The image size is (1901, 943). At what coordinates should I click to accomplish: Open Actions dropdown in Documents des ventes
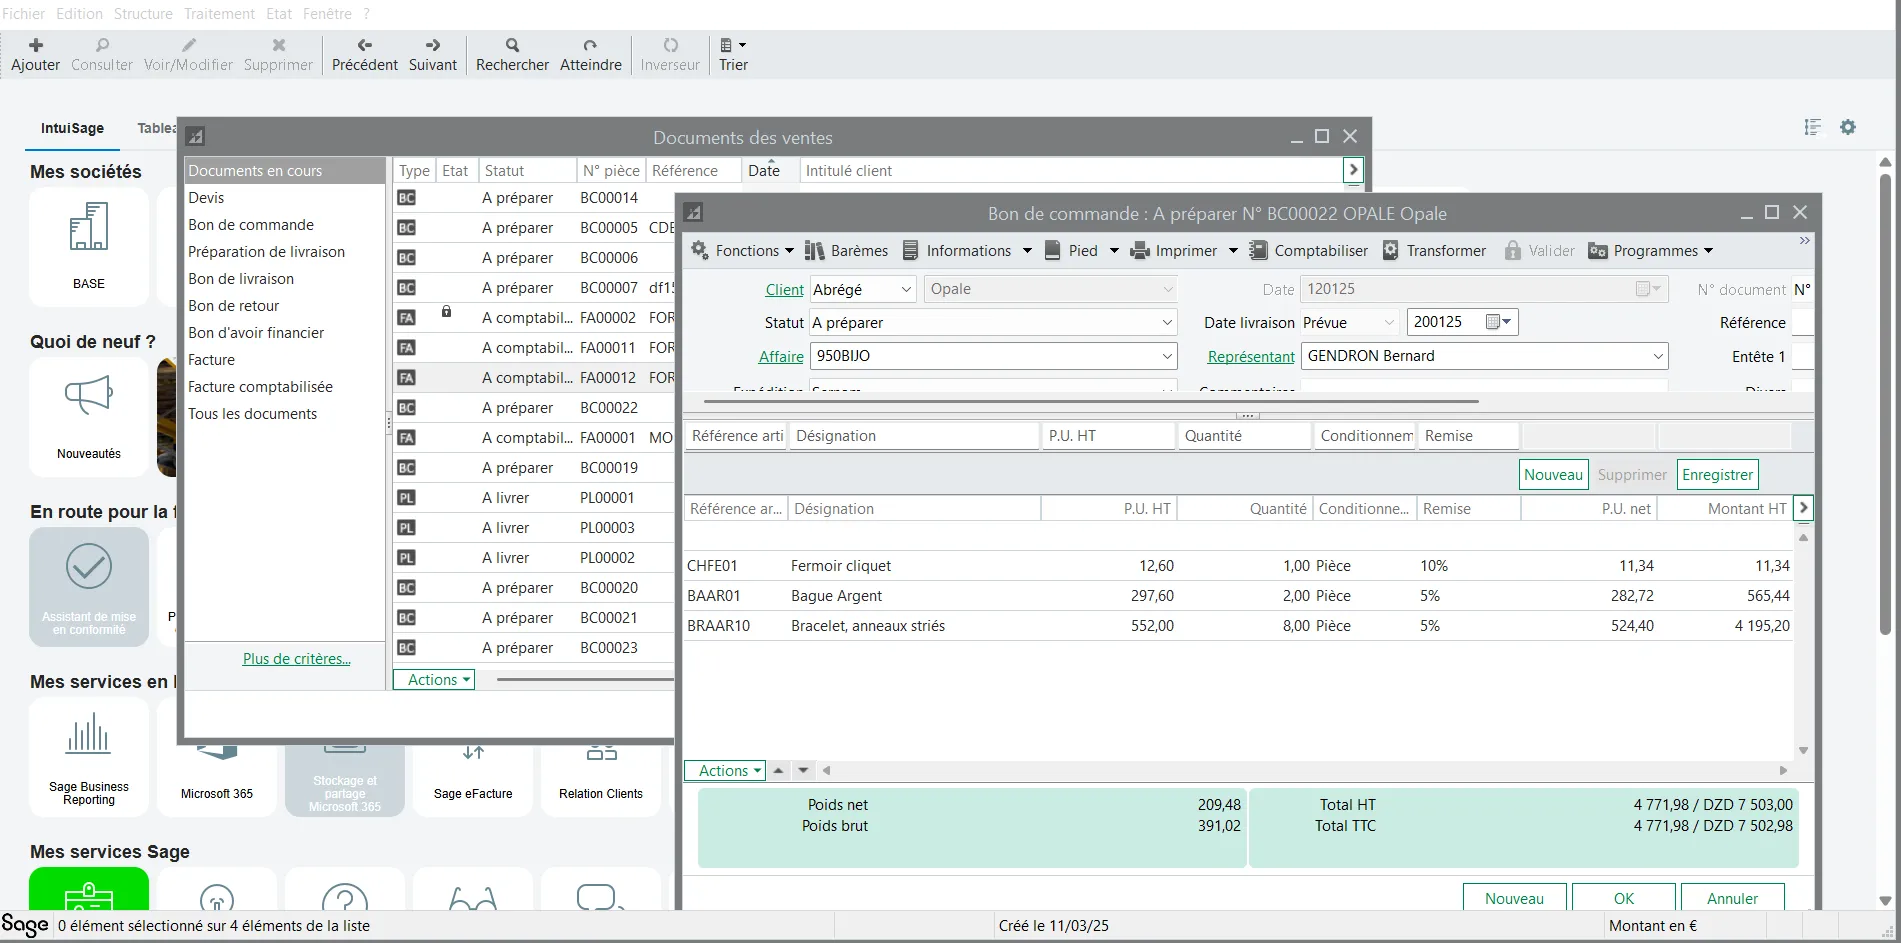pyautogui.click(x=434, y=680)
